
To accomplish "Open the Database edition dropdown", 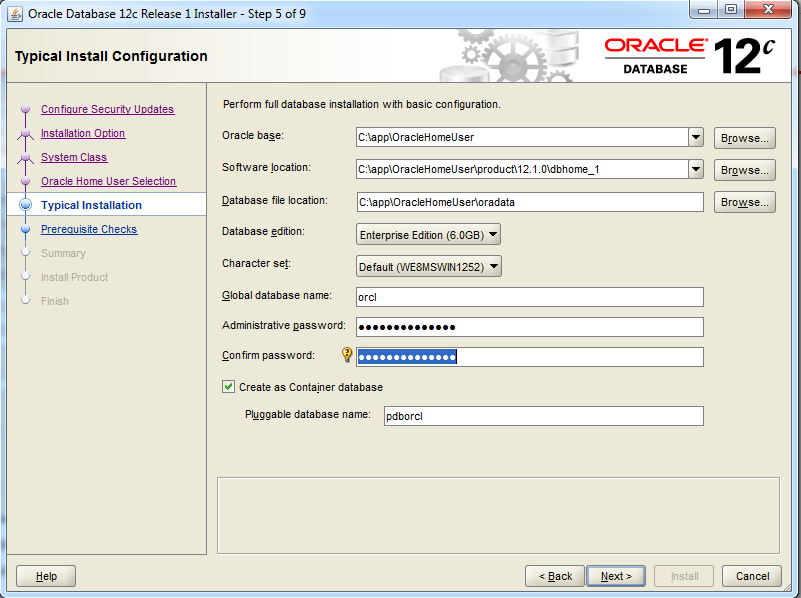I will coord(428,235).
